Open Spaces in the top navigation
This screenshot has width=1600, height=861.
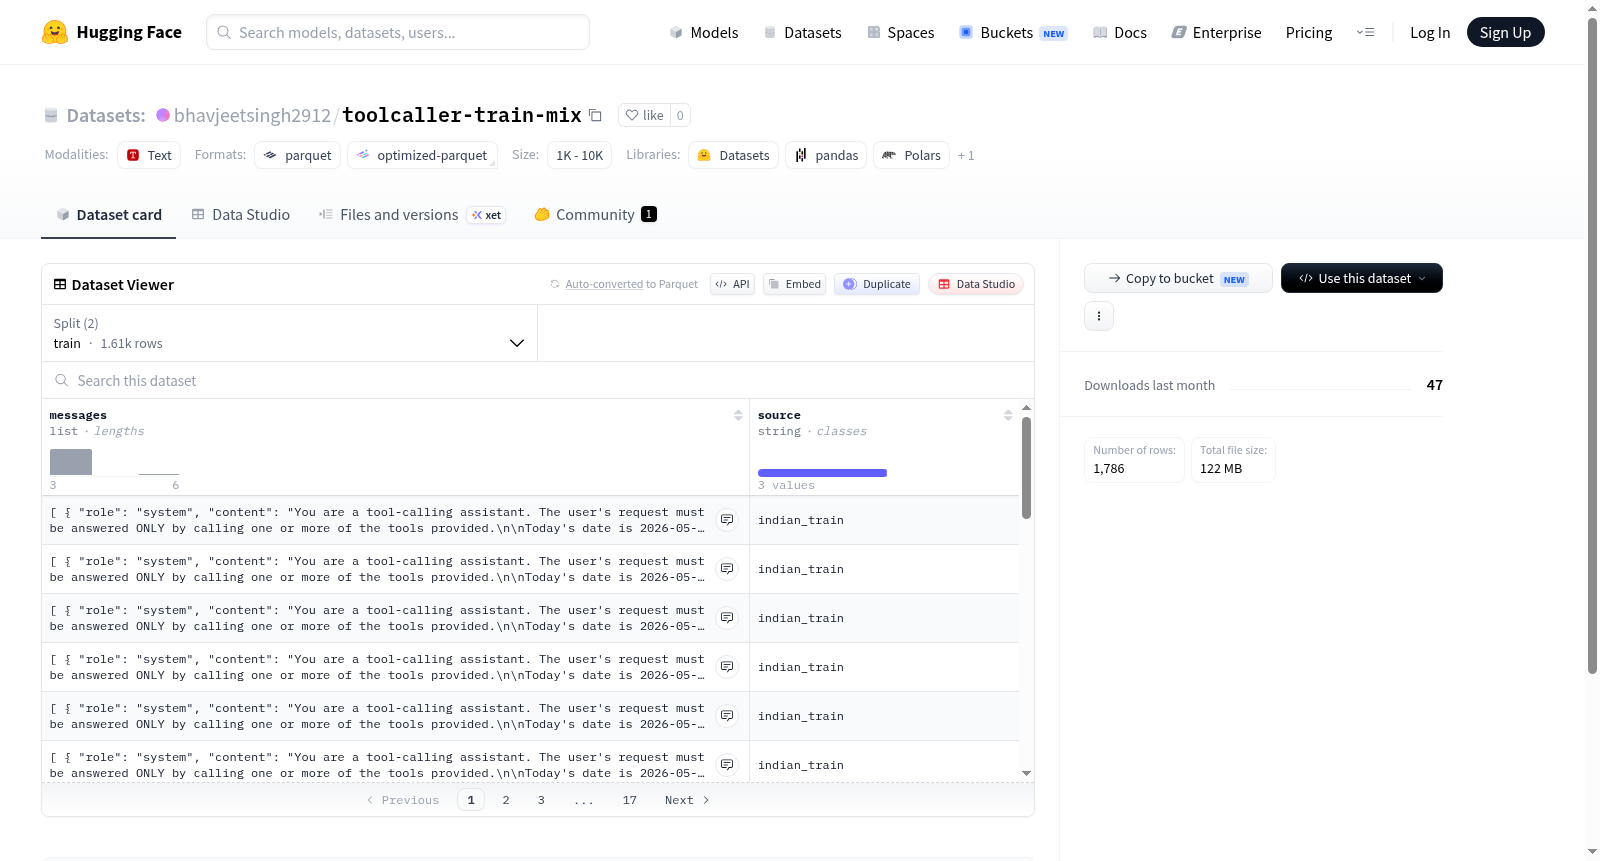[900, 32]
